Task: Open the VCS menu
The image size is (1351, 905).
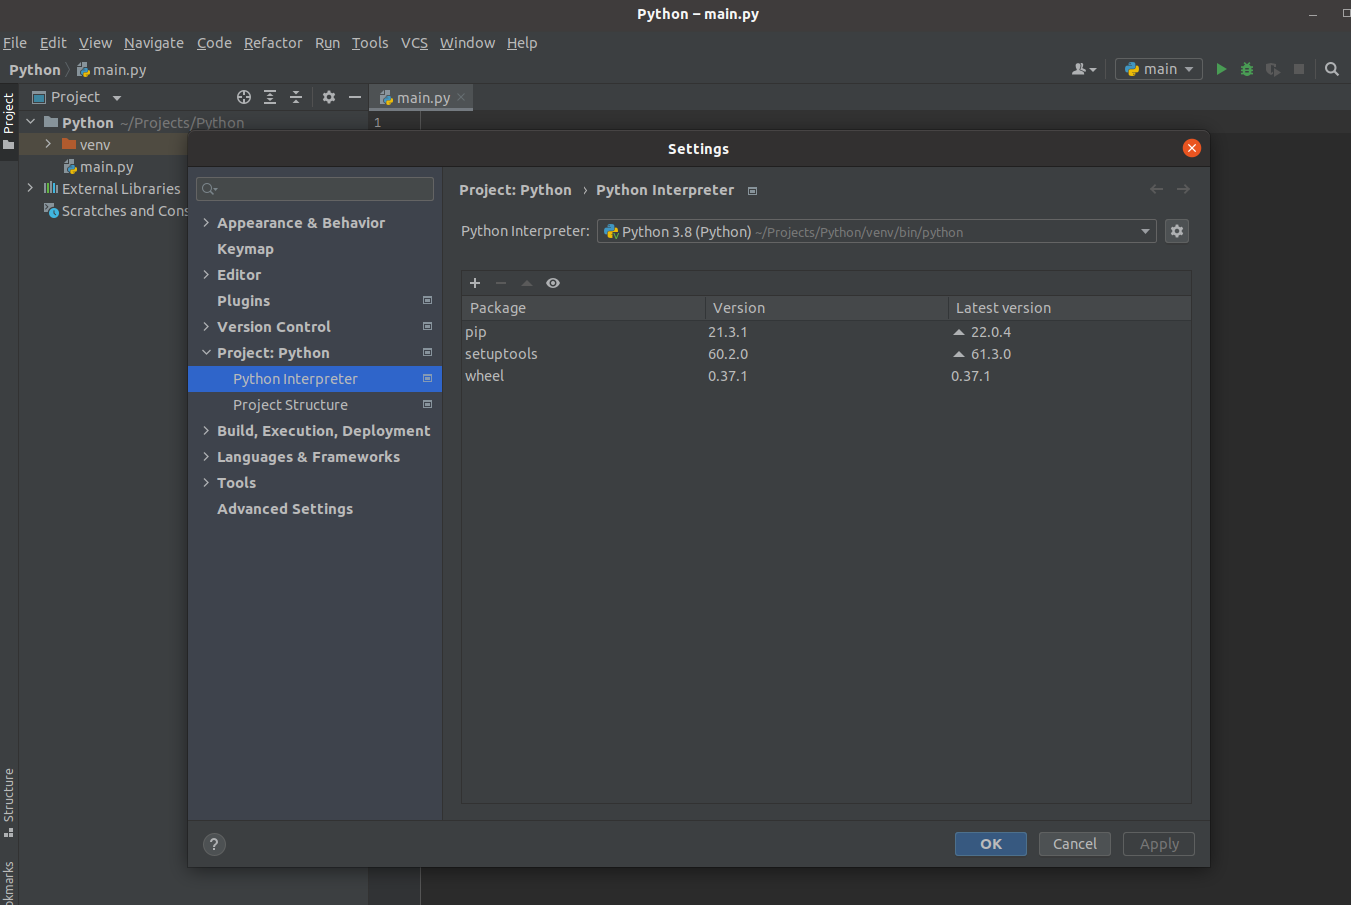Action: point(414,43)
